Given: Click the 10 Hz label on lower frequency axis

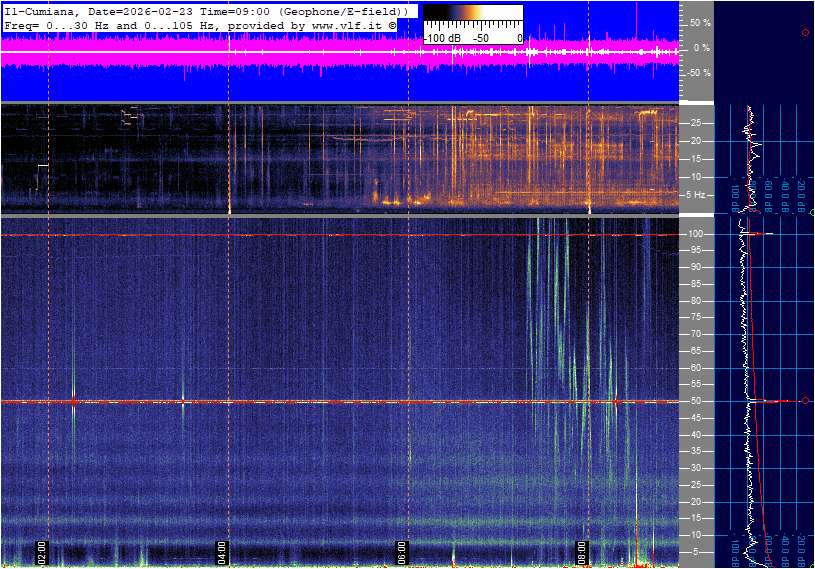Looking at the screenshot, I should 696,535.
